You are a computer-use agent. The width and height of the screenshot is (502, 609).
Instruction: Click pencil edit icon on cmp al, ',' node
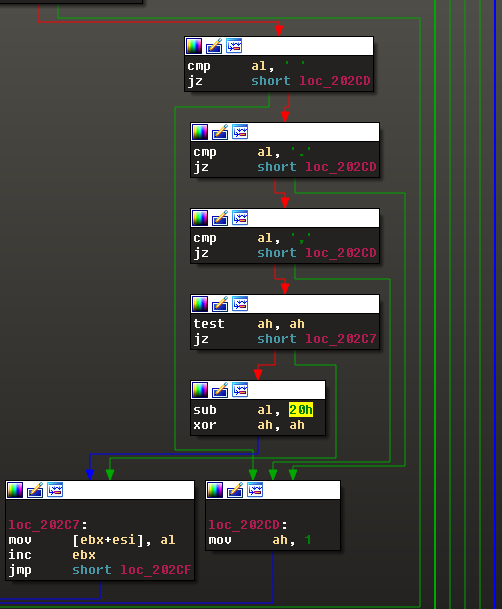220,218
